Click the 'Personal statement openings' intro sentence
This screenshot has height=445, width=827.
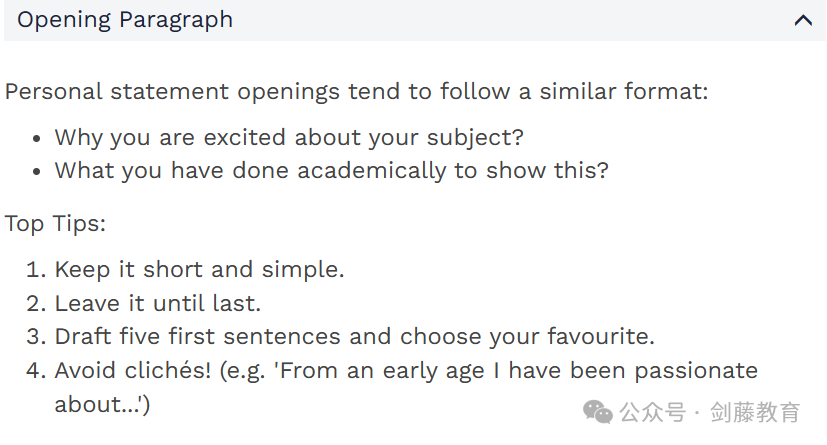(356, 92)
